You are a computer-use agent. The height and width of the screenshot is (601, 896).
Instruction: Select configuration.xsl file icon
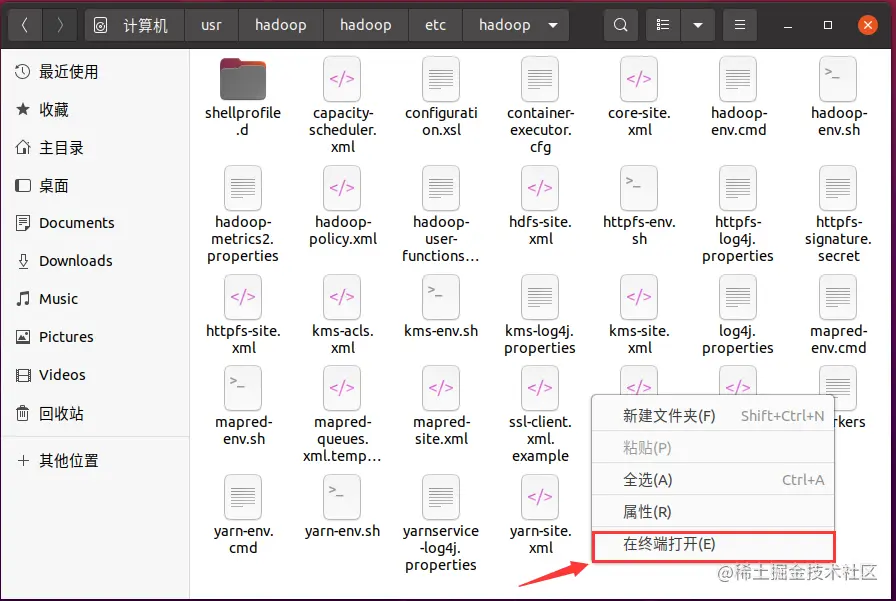pyautogui.click(x=441, y=79)
